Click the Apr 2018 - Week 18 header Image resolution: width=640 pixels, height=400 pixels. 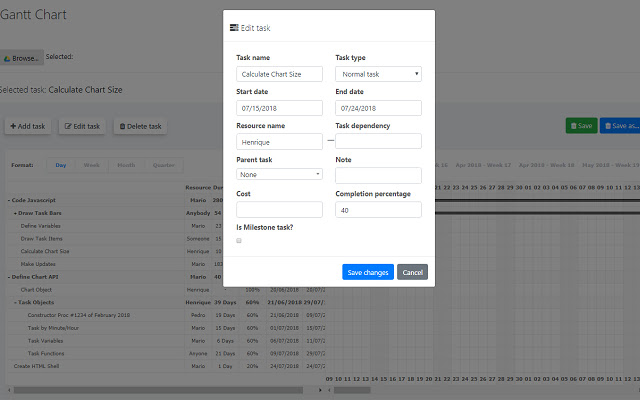[x=547, y=165]
